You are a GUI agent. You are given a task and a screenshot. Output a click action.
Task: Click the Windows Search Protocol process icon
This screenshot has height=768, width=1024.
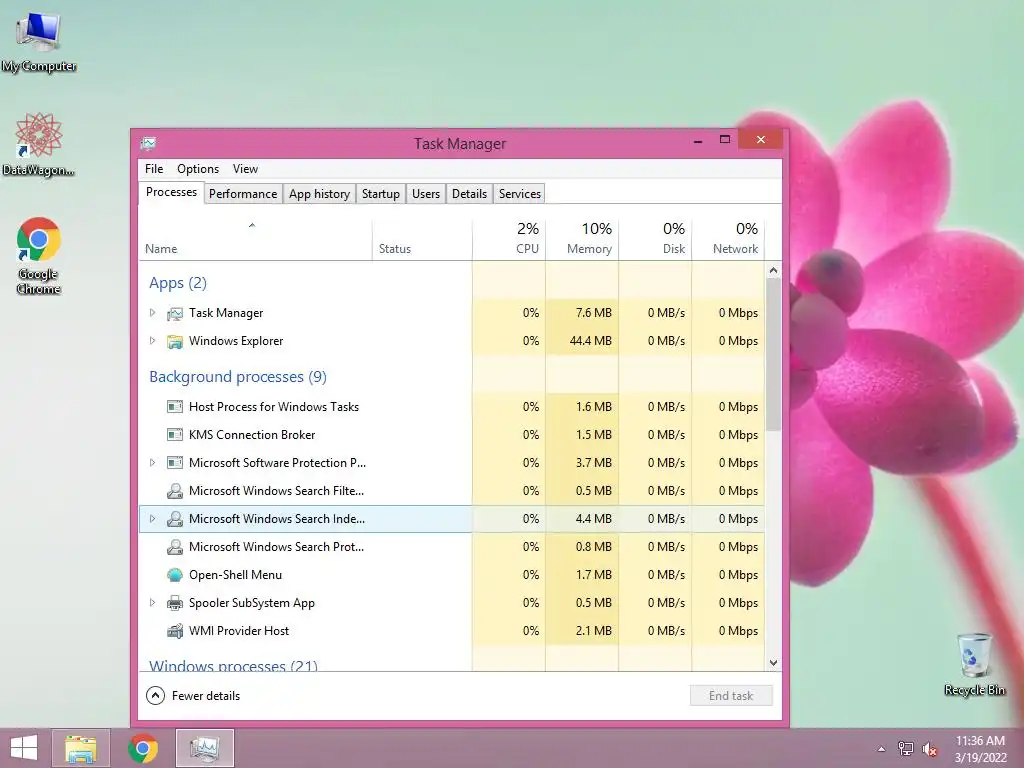[174, 547]
